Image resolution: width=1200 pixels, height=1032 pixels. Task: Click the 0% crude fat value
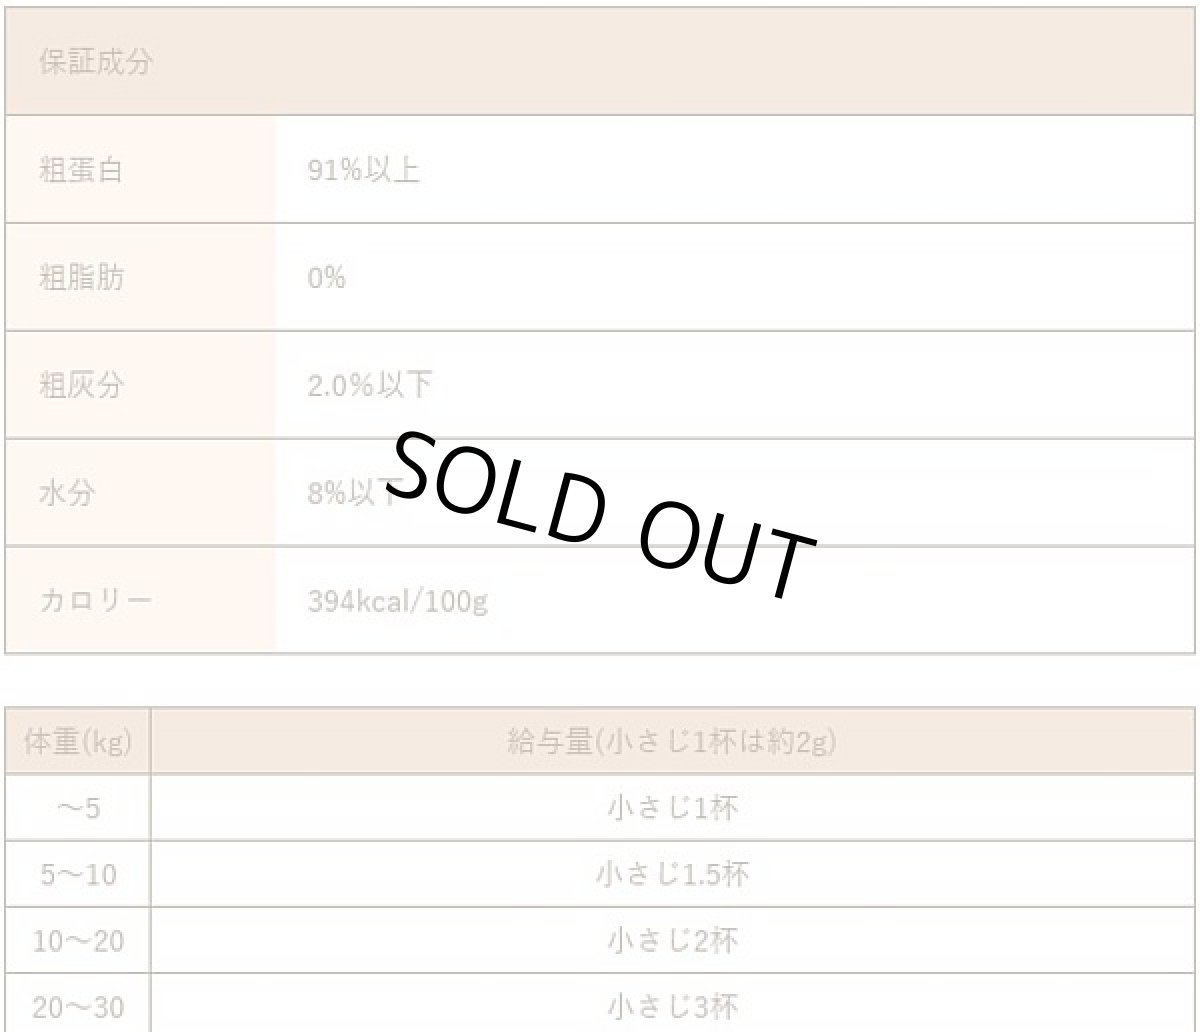pyautogui.click(x=326, y=278)
